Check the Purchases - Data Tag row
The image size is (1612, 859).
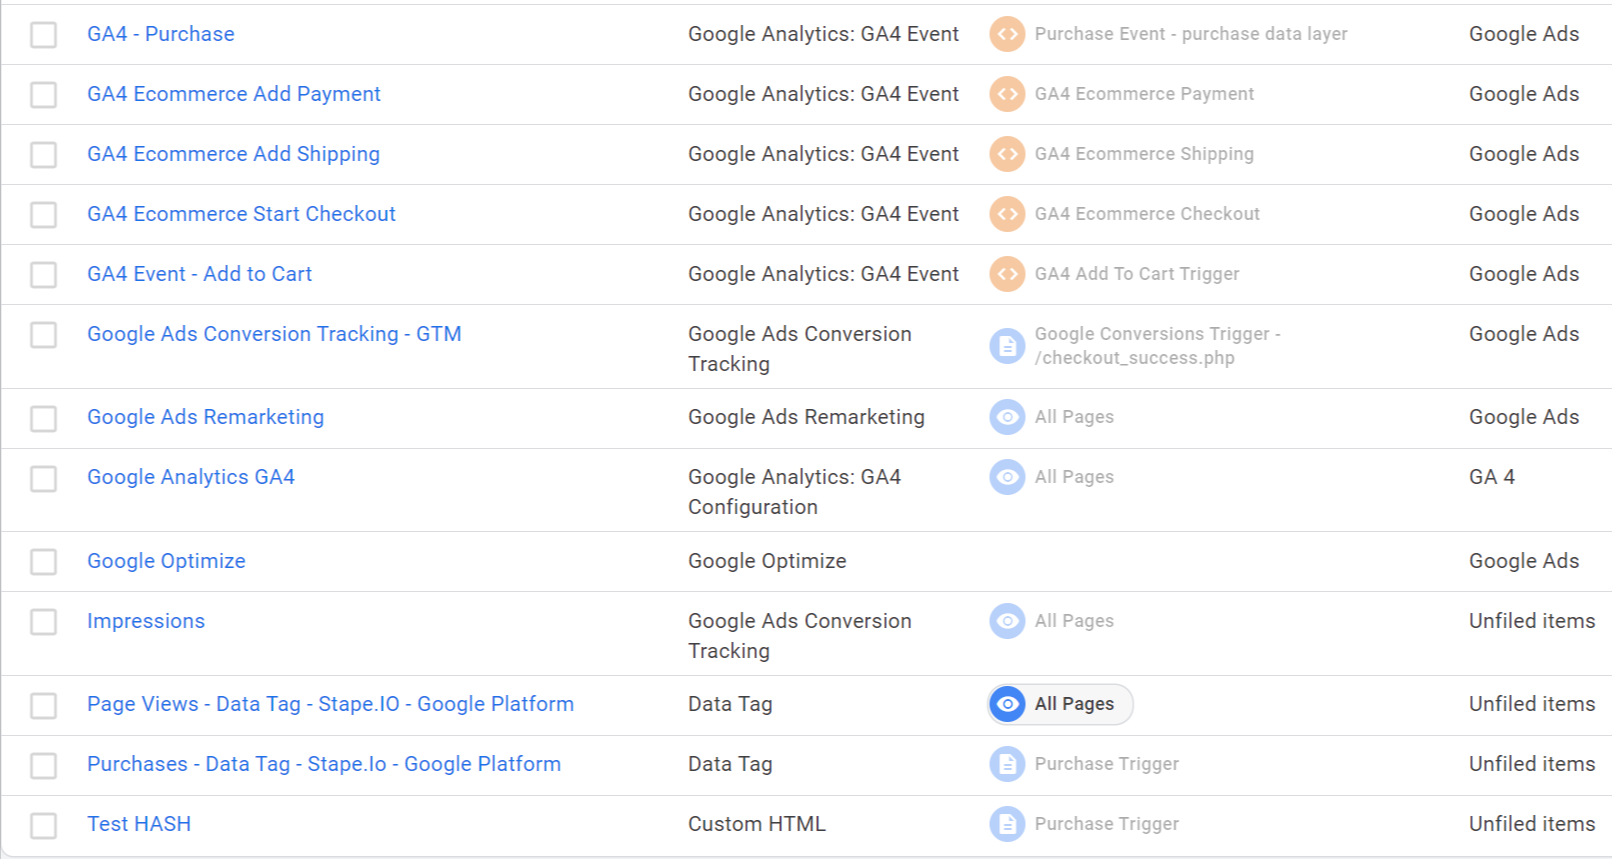[43, 765]
